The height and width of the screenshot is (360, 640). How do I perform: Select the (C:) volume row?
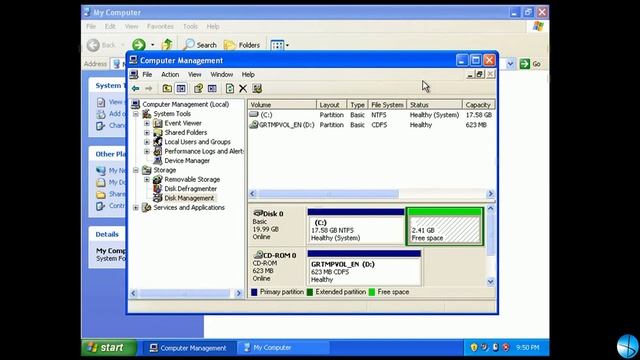click(x=371, y=115)
